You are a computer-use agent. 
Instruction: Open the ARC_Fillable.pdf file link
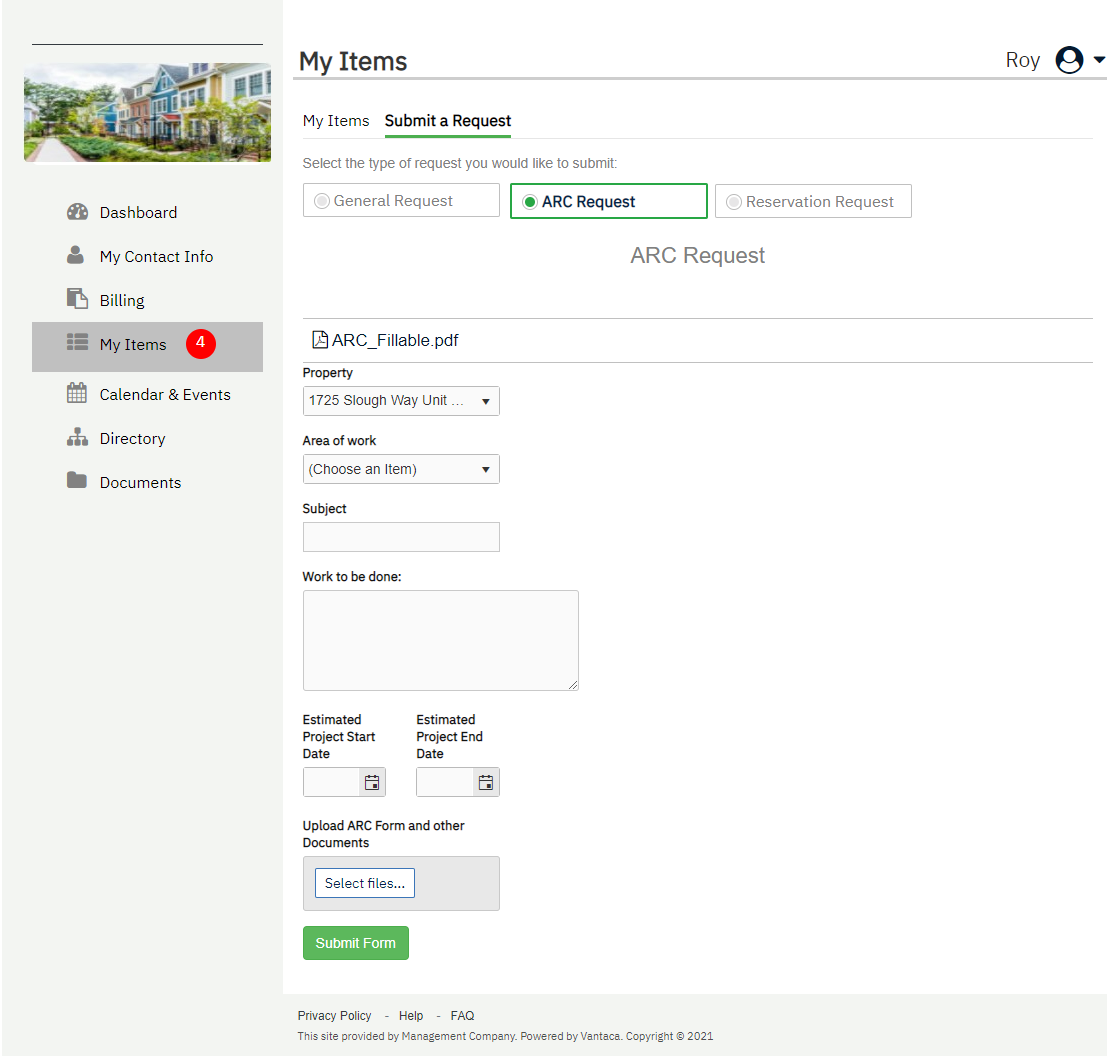click(394, 340)
